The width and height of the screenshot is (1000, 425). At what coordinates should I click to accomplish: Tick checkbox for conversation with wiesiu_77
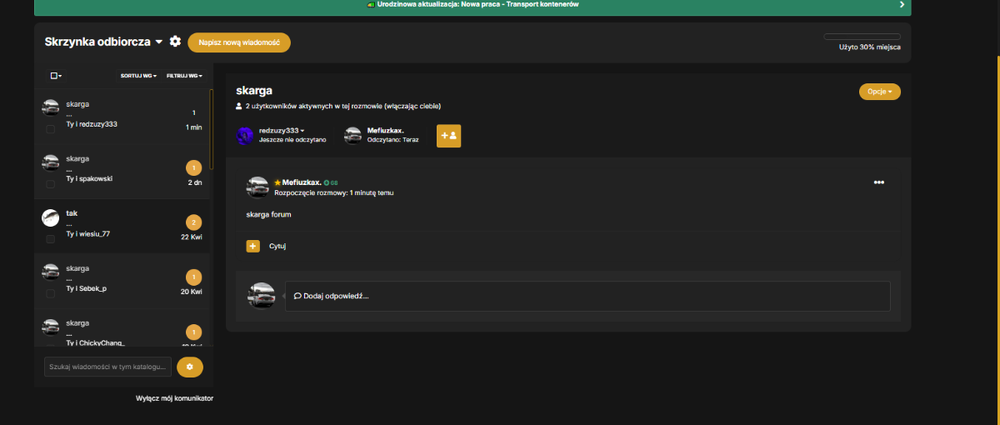tap(50, 239)
